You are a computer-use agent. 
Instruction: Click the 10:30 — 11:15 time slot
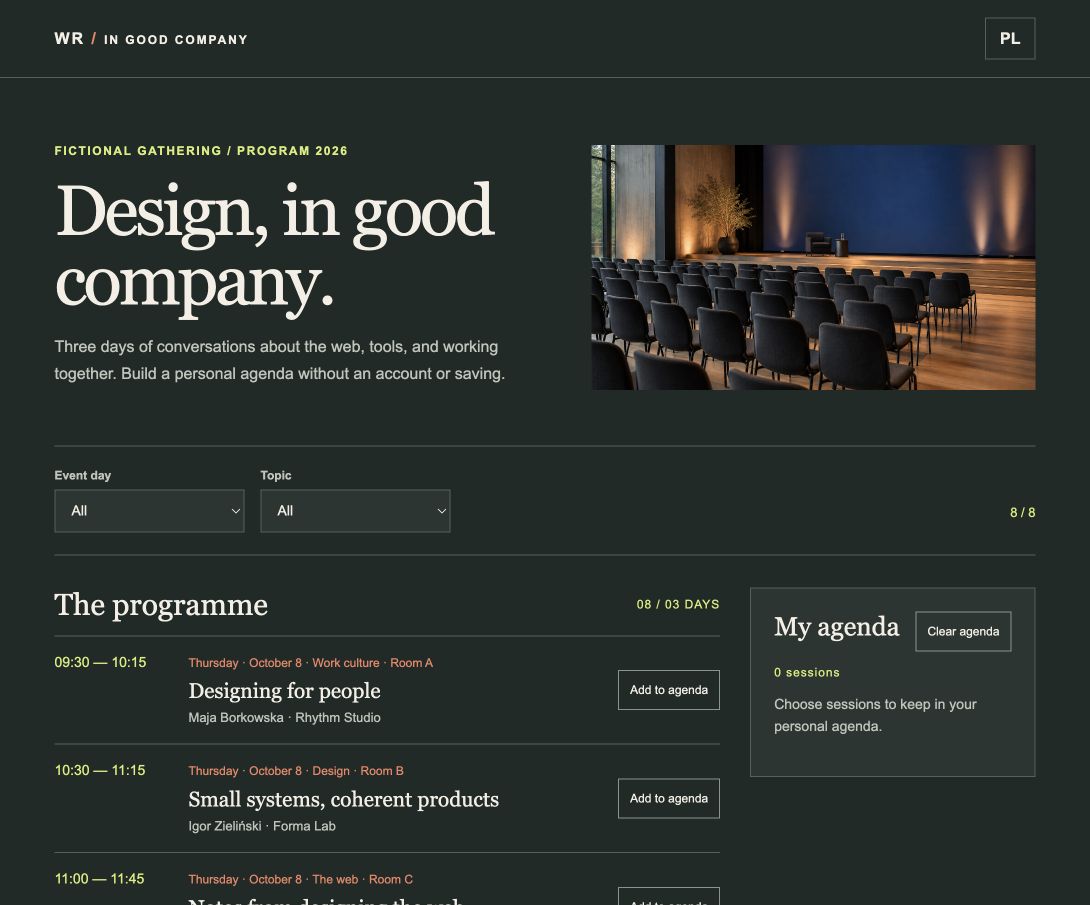tap(100, 770)
